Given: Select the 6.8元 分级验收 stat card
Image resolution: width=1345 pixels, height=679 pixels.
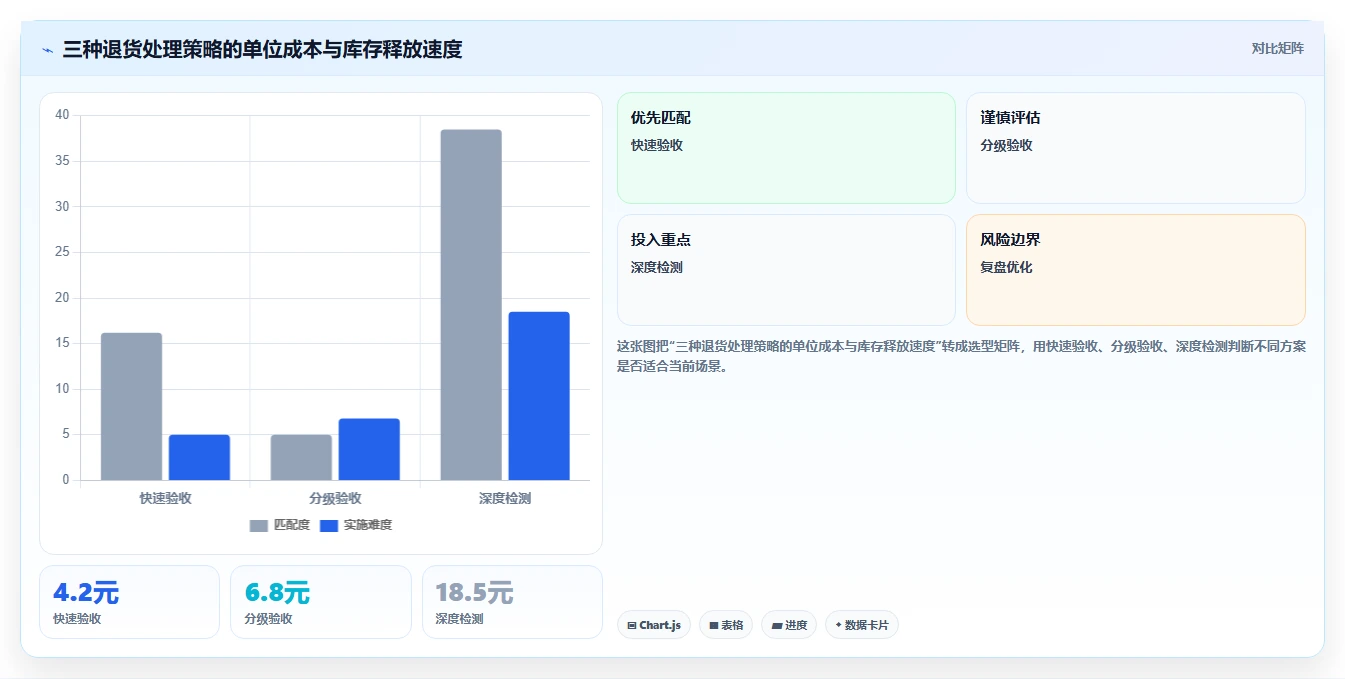Looking at the screenshot, I should (x=321, y=602).
